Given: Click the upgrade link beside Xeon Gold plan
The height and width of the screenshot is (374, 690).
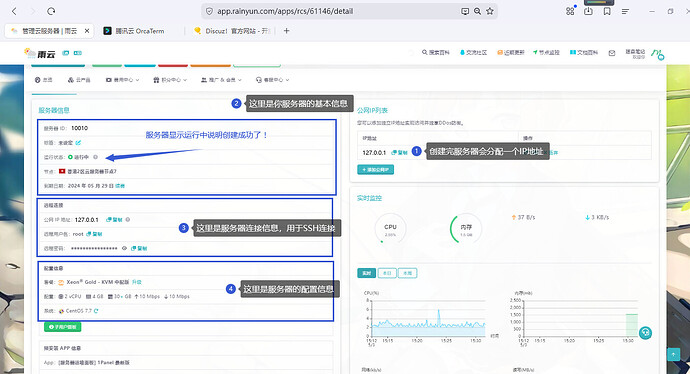Looking at the screenshot, I should [x=137, y=282].
